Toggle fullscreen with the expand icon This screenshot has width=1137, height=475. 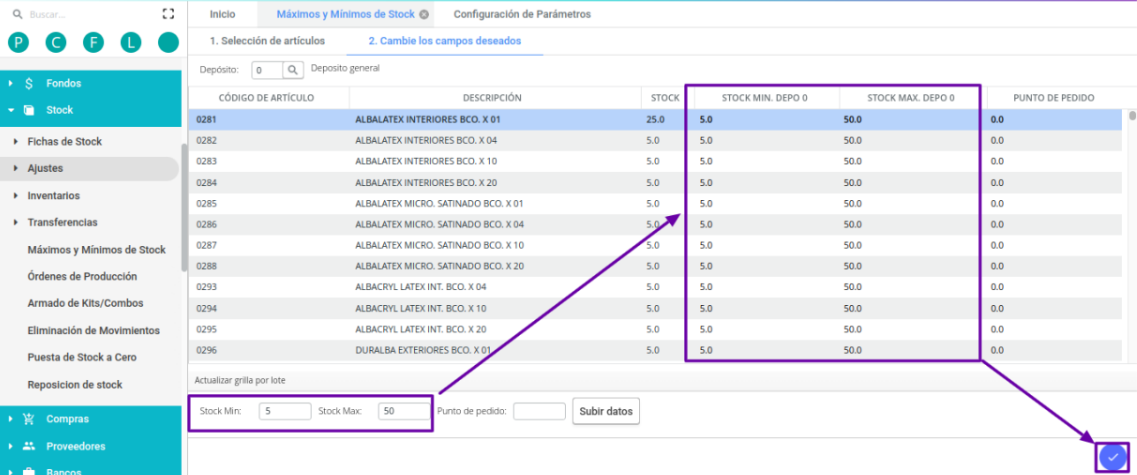(x=168, y=14)
